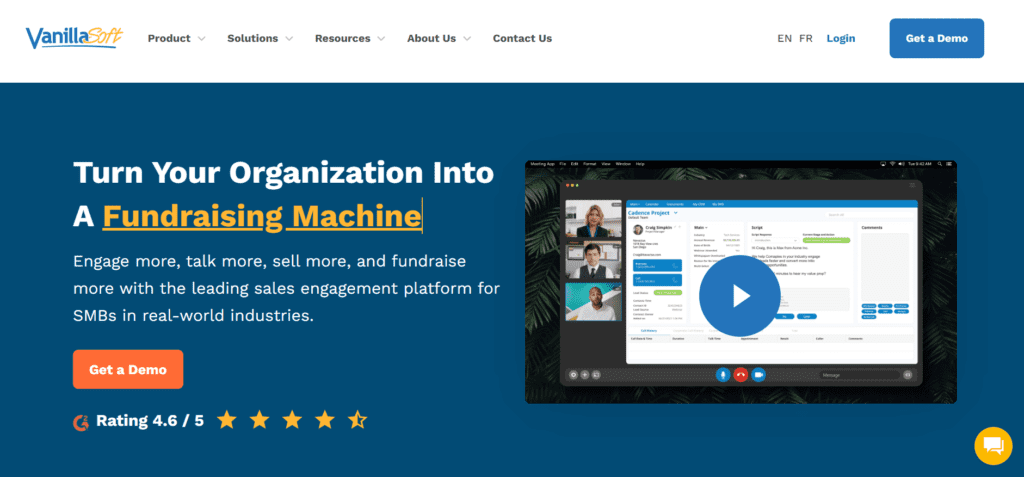Open the chat widget bubble
The image size is (1024, 477).
click(x=993, y=446)
